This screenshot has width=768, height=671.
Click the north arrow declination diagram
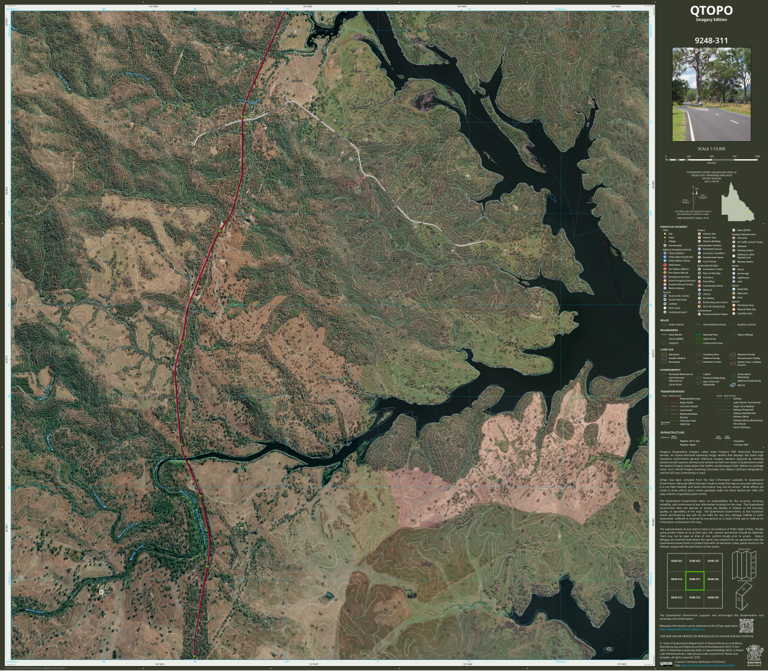pyautogui.click(x=696, y=197)
